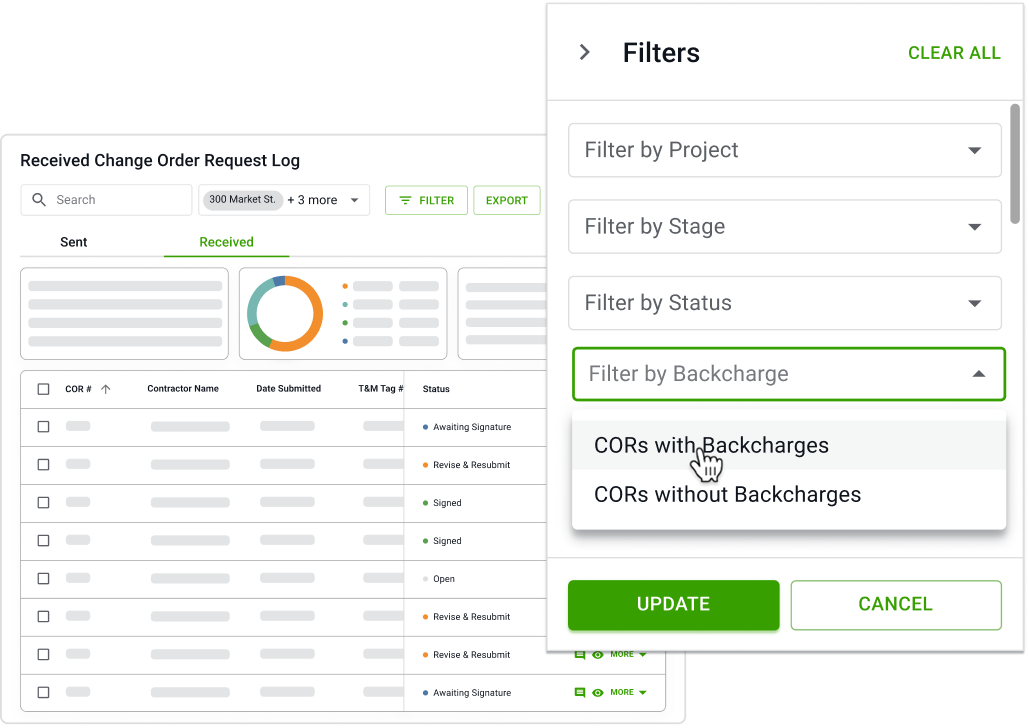
Task: Collapse Filters panel with chevron arrow
Action: pyautogui.click(x=585, y=53)
